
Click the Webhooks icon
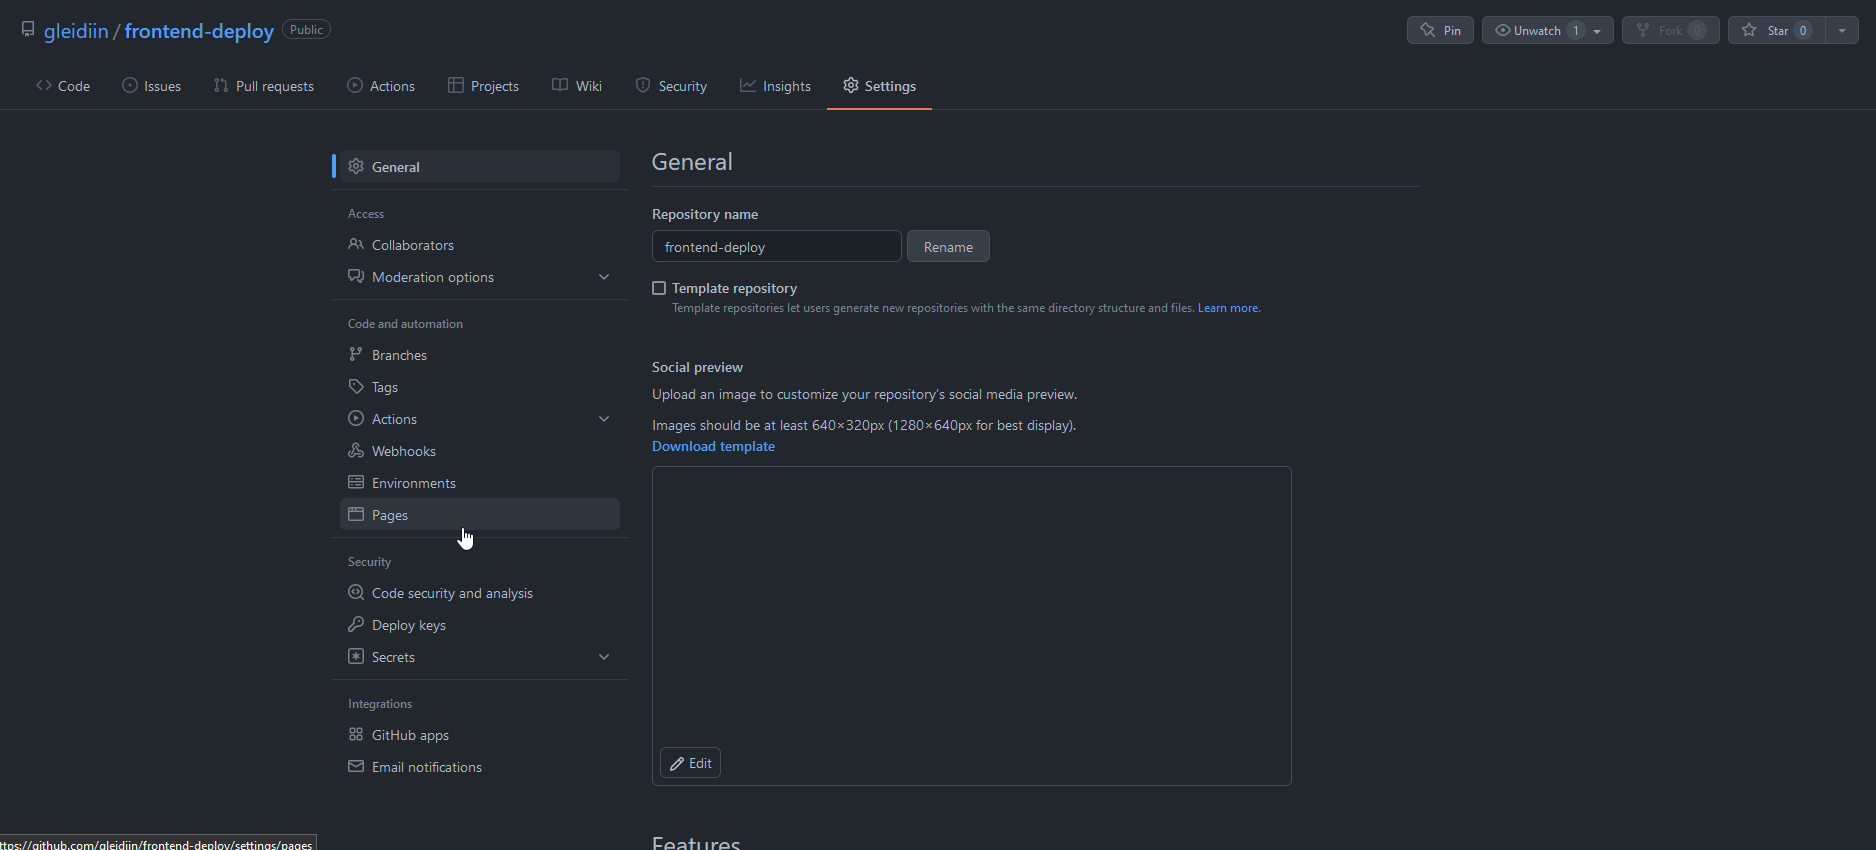356,450
